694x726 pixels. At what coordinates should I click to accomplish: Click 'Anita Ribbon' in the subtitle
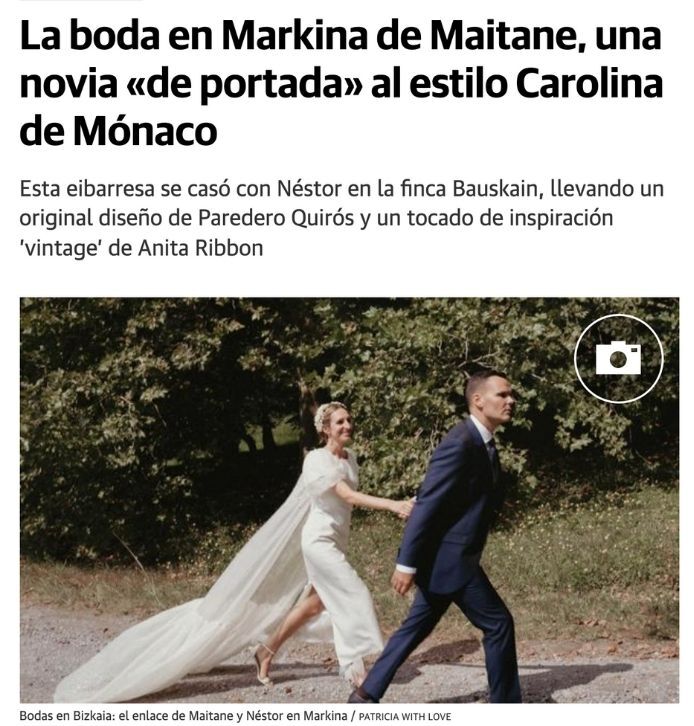pos(200,248)
